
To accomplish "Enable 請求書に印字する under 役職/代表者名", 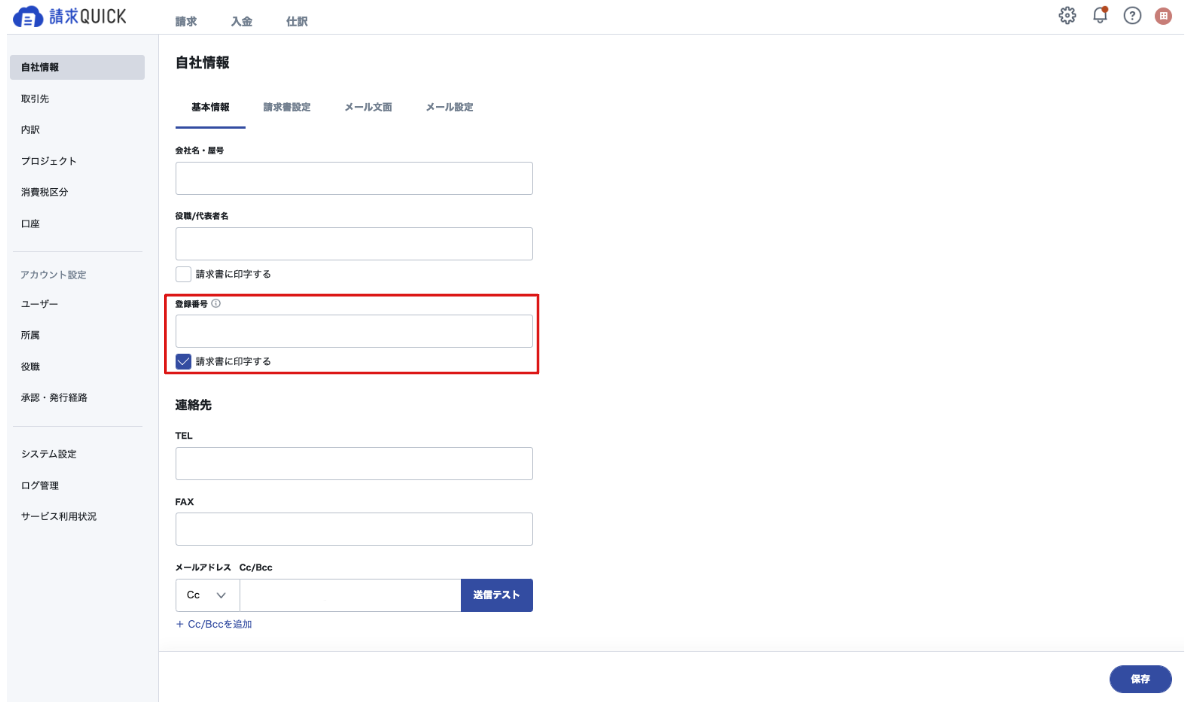I will (x=183, y=274).
